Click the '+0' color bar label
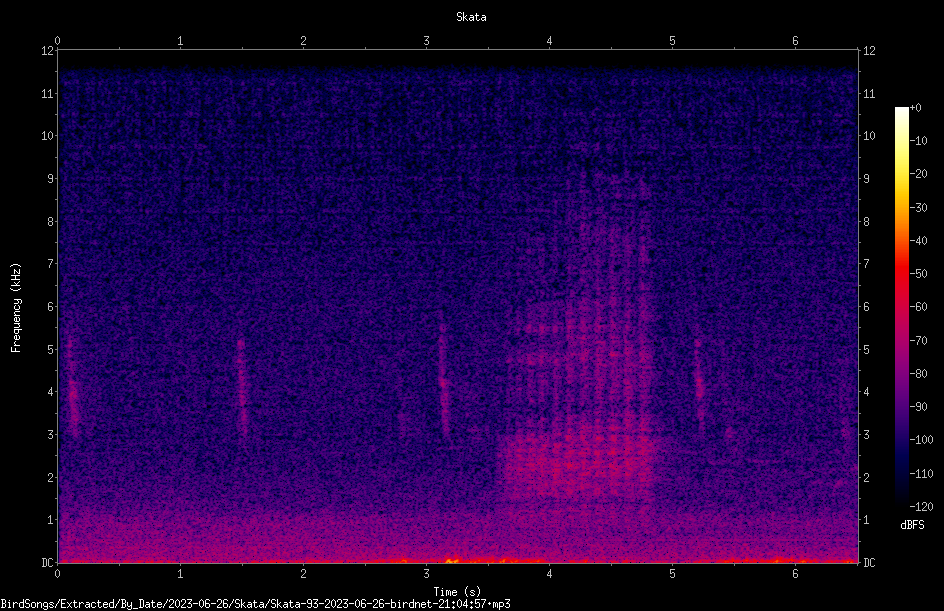 [x=916, y=108]
